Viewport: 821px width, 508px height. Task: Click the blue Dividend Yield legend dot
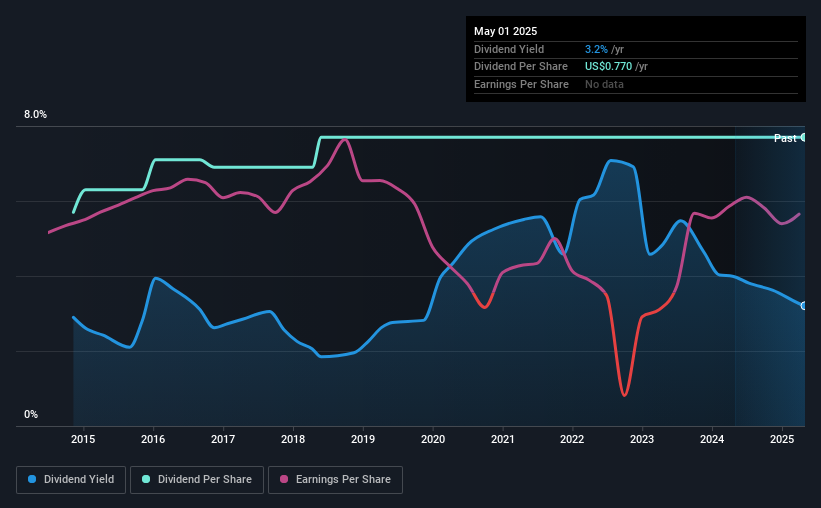32,479
